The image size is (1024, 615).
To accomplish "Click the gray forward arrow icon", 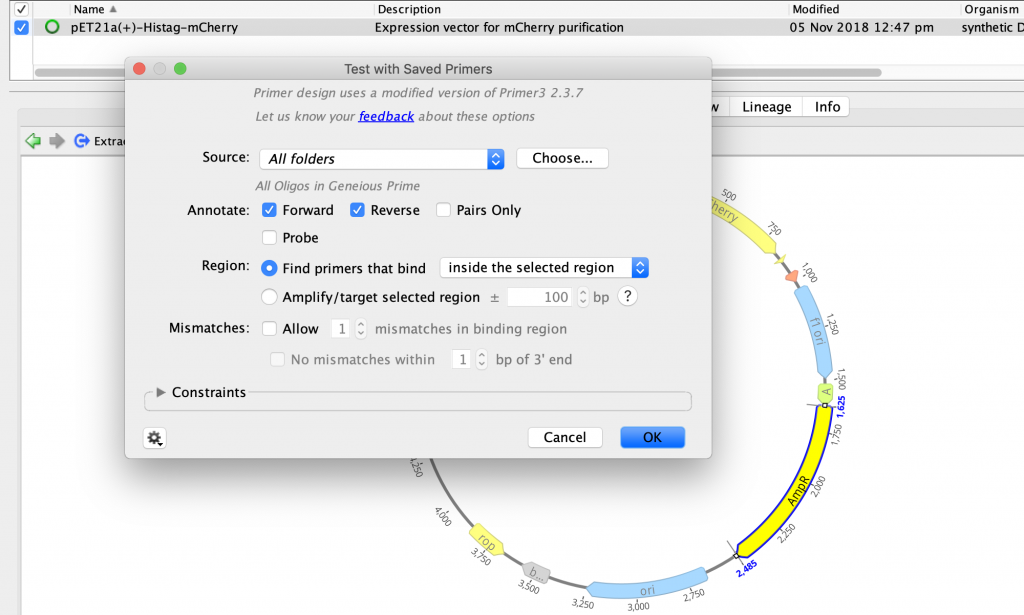I will click(x=57, y=141).
